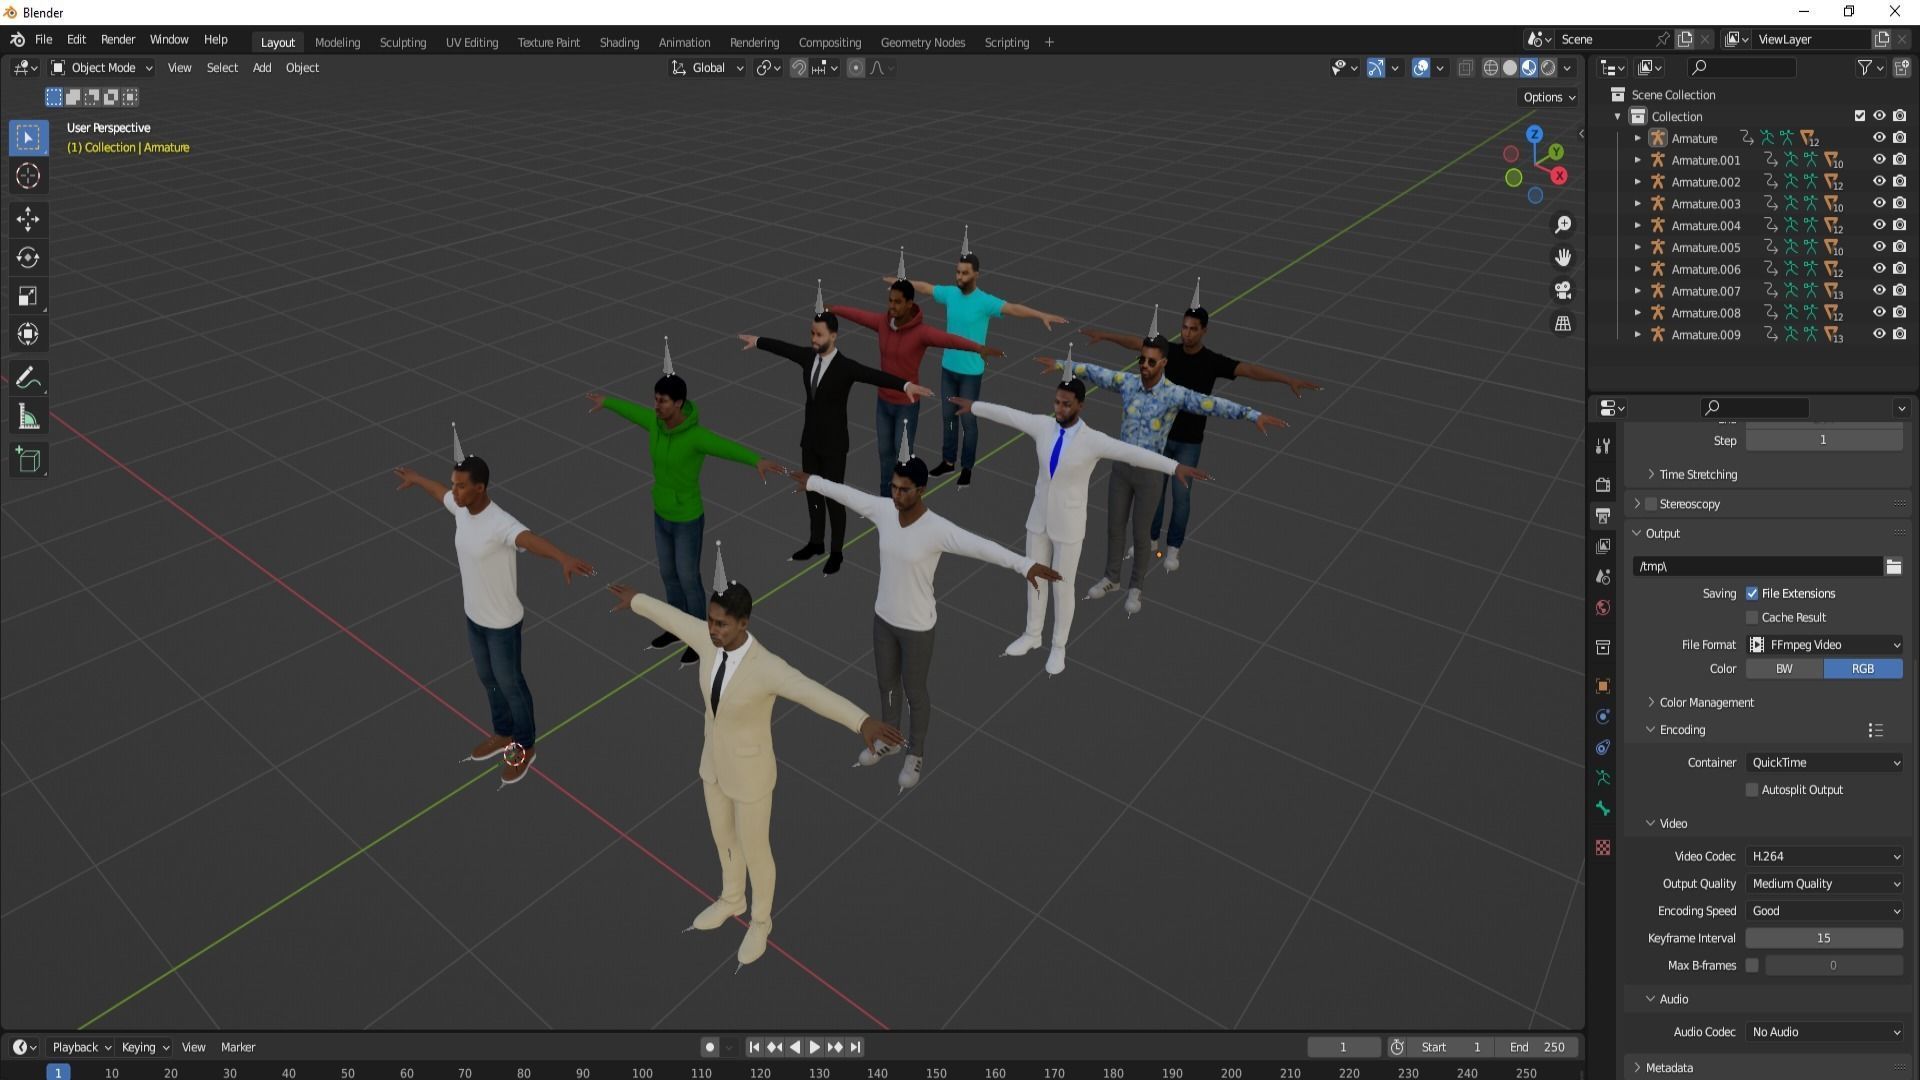This screenshot has width=1920, height=1080.
Task: Uncheck File Extensions checkbox
Action: click(1752, 593)
